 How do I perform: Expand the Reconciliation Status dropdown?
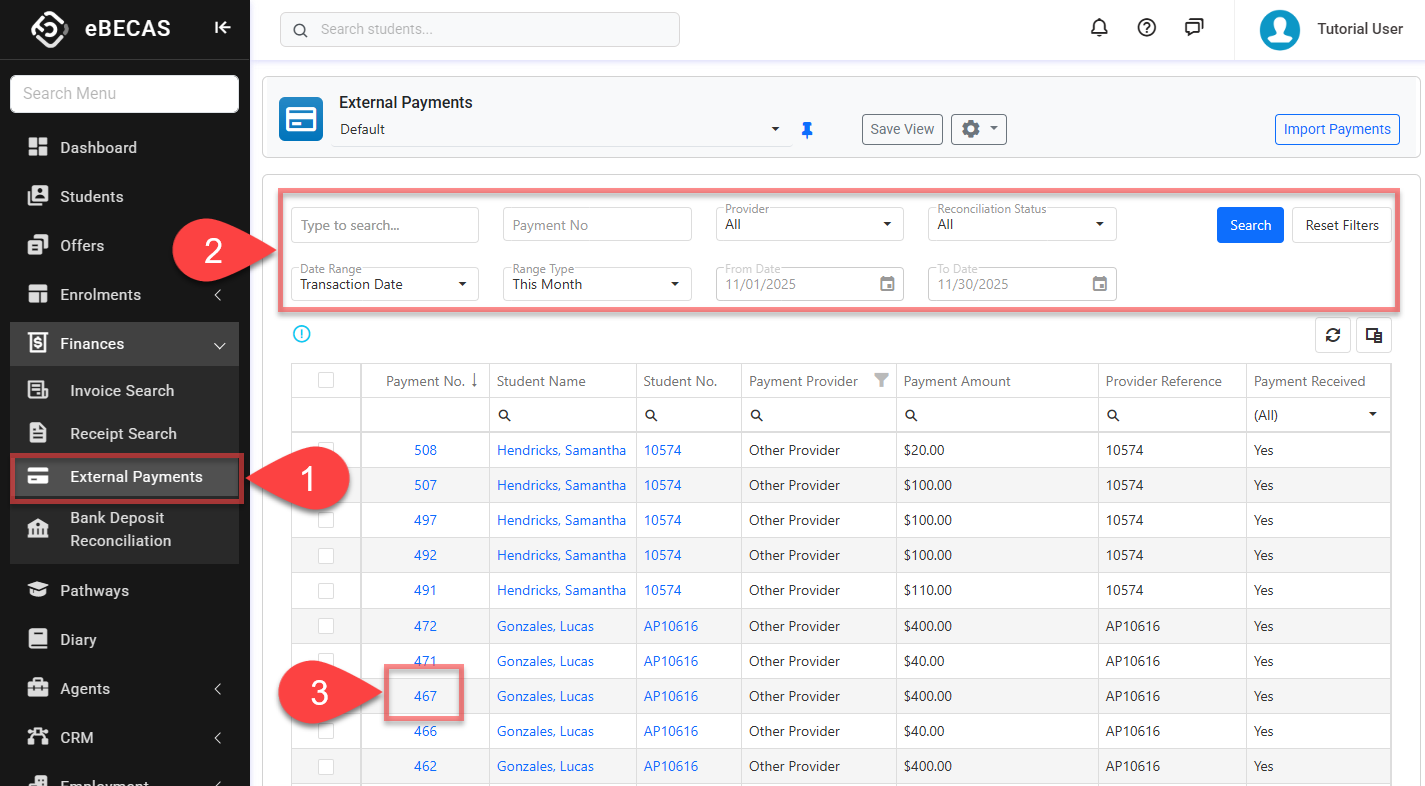[1021, 225]
